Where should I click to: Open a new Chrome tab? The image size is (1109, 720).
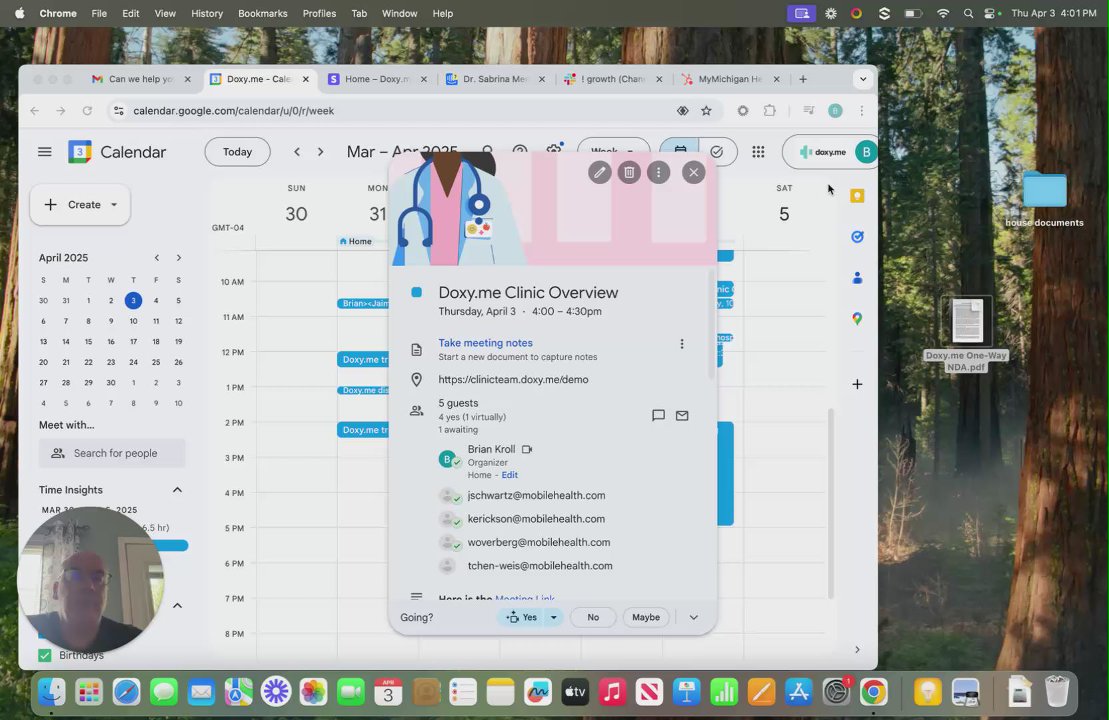tap(803, 79)
